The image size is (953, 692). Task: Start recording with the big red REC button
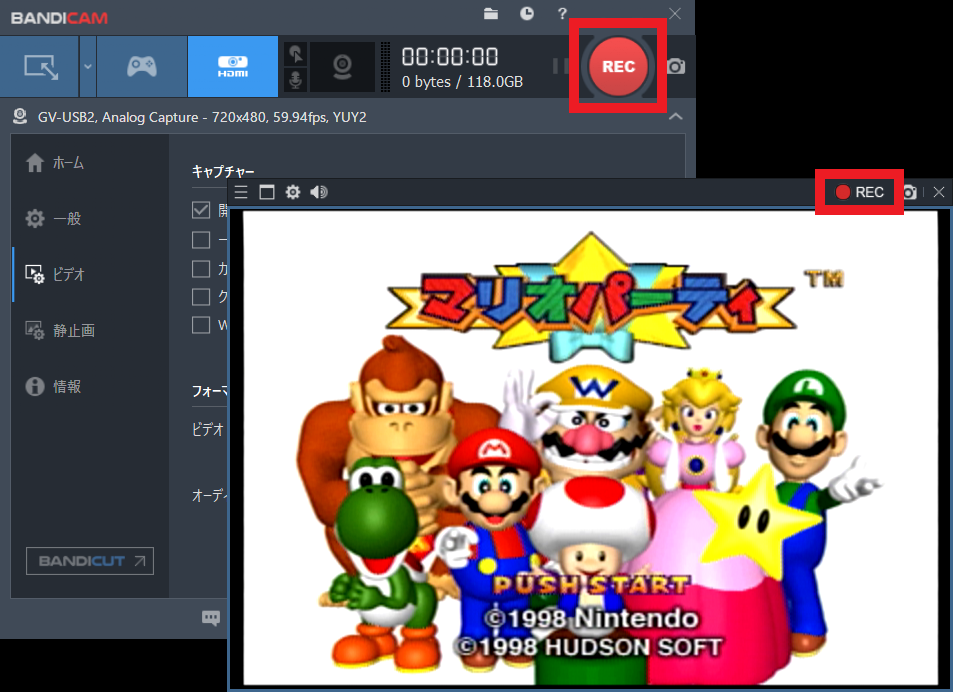(x=618, y=66)
